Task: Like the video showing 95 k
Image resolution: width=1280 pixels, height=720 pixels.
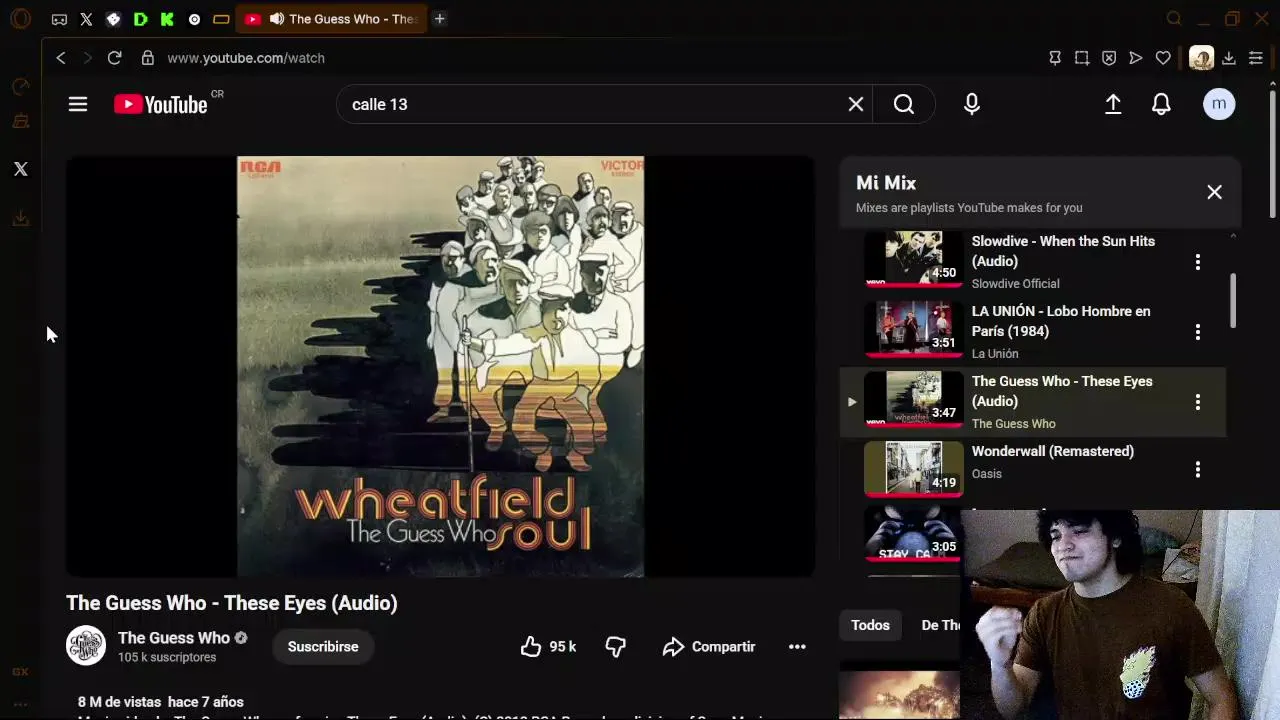Action: tap(548, 647)
